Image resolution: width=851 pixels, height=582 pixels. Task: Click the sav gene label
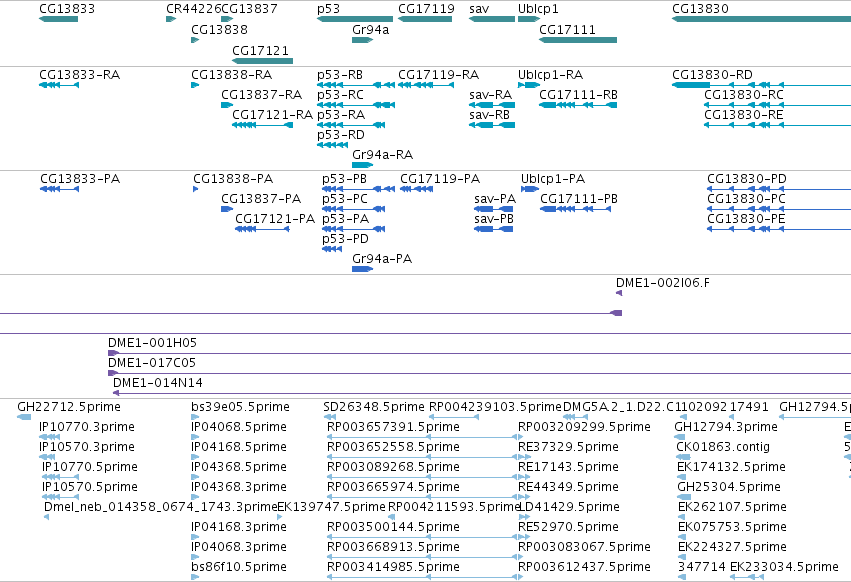point(479,9)
